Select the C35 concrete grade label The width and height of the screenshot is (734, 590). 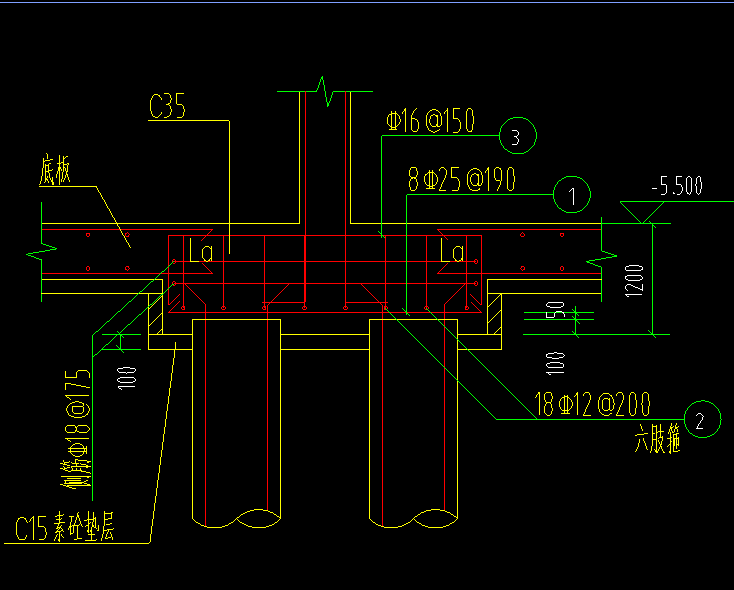[168, 106]
